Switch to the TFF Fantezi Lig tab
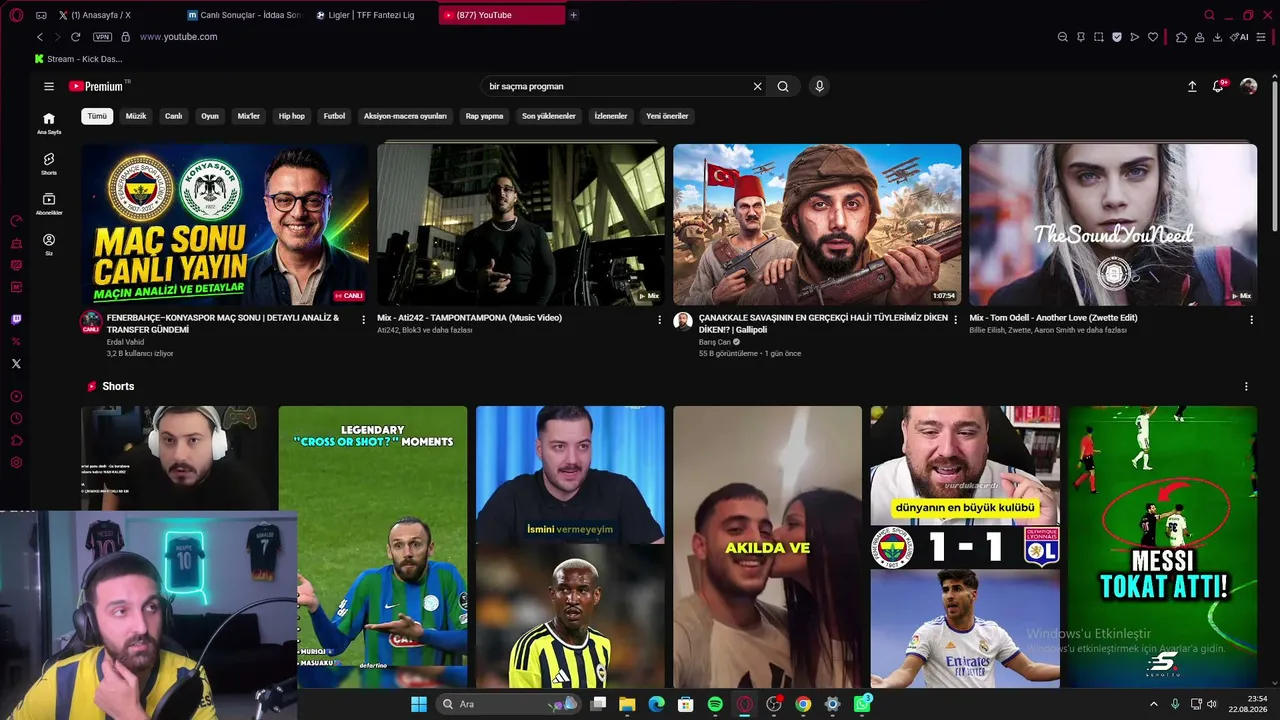The width and height of the screenshot is (1280, 720). pos(371,15)
